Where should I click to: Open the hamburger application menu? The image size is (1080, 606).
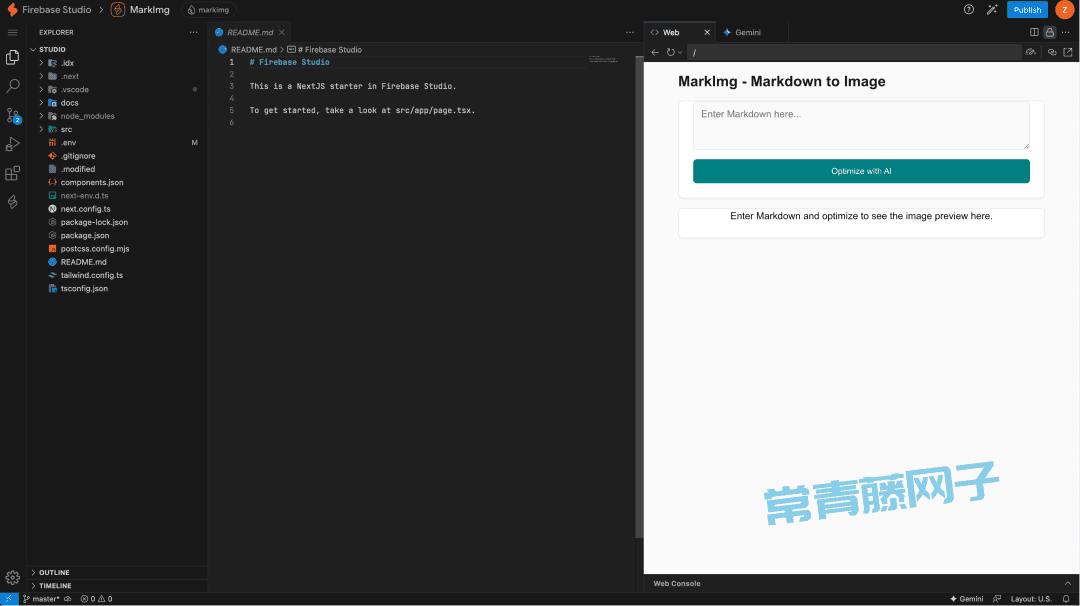[12, 32]
